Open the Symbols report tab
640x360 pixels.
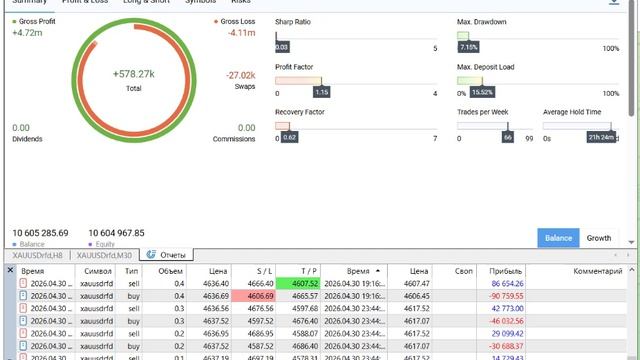pyautogui.click(x=200, y=2)
